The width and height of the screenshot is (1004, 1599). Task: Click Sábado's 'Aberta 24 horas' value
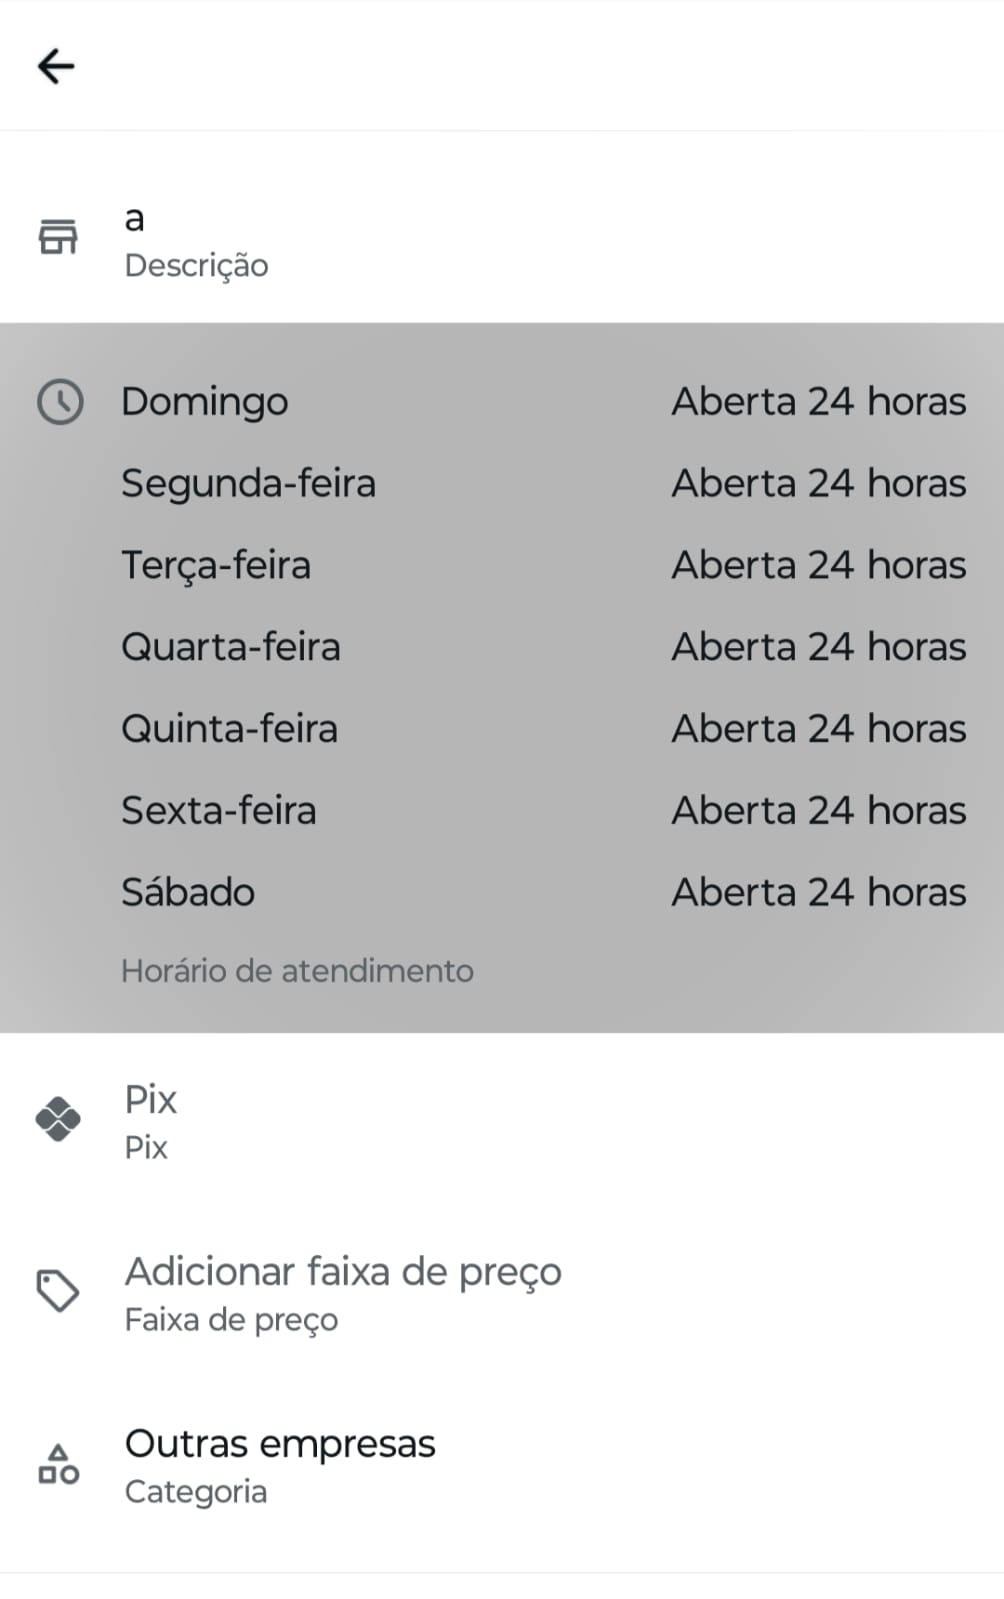tap(818, 892)
